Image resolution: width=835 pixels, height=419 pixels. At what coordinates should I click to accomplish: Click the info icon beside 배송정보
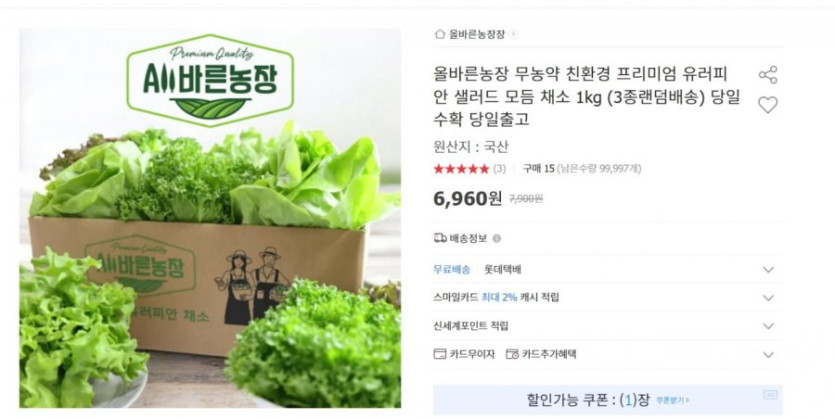[496, 239]
